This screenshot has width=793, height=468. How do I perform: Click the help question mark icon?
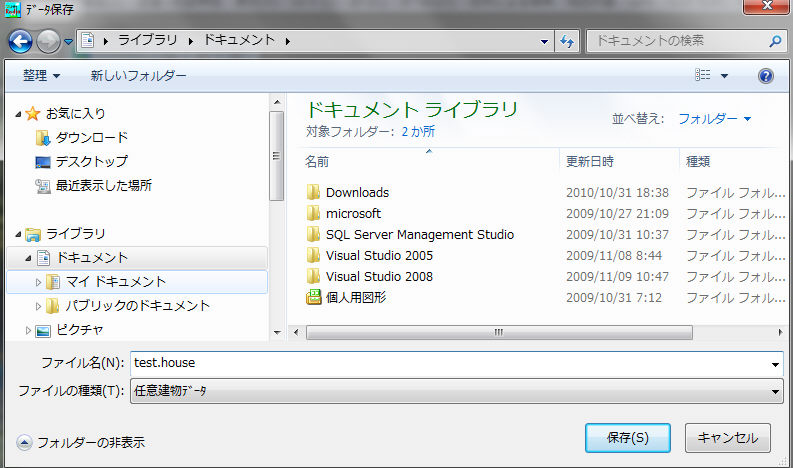click(x=766, y=76)
